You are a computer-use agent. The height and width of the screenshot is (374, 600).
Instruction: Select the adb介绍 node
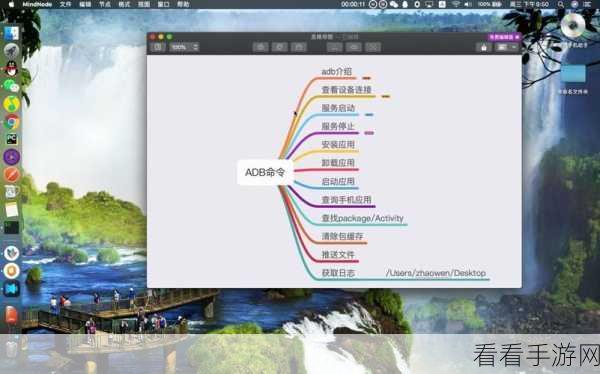click(336, 72)
